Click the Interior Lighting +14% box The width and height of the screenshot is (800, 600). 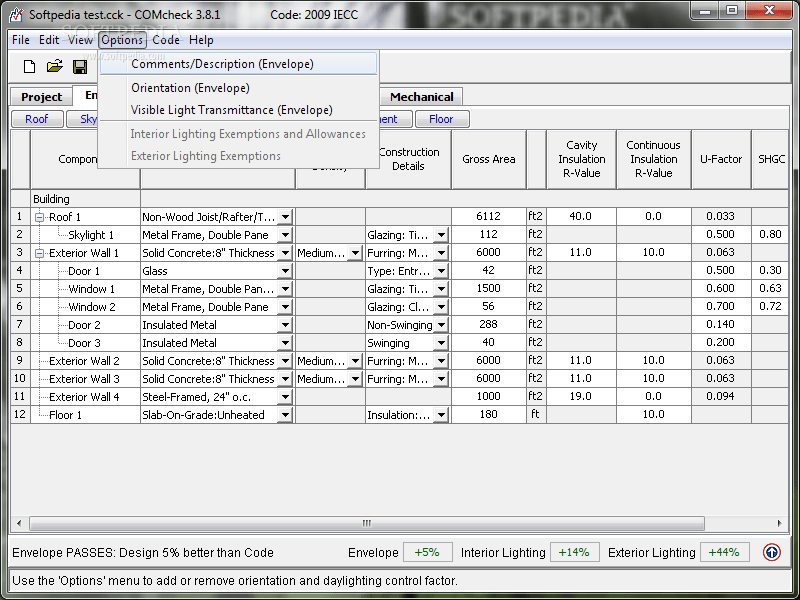(x=574, y=552)
